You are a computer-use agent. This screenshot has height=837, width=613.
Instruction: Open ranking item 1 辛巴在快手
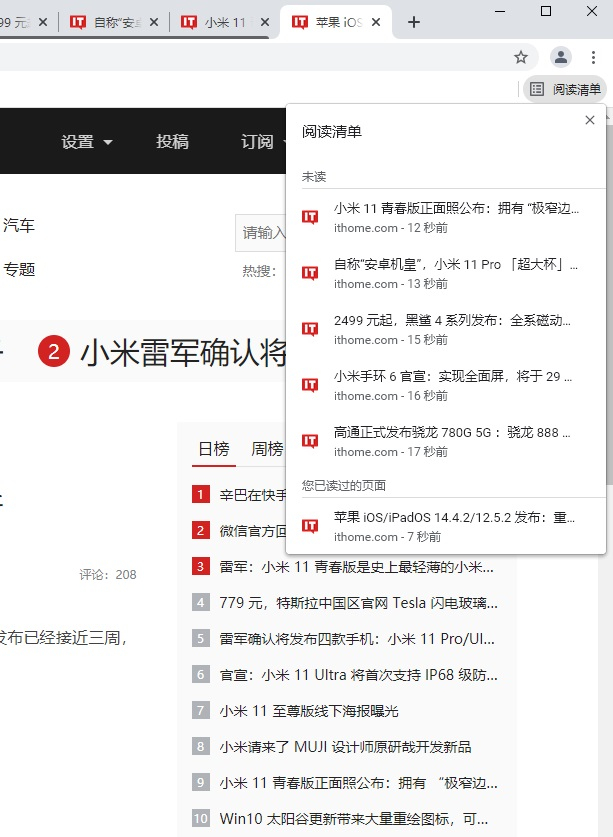pos(253,495)
